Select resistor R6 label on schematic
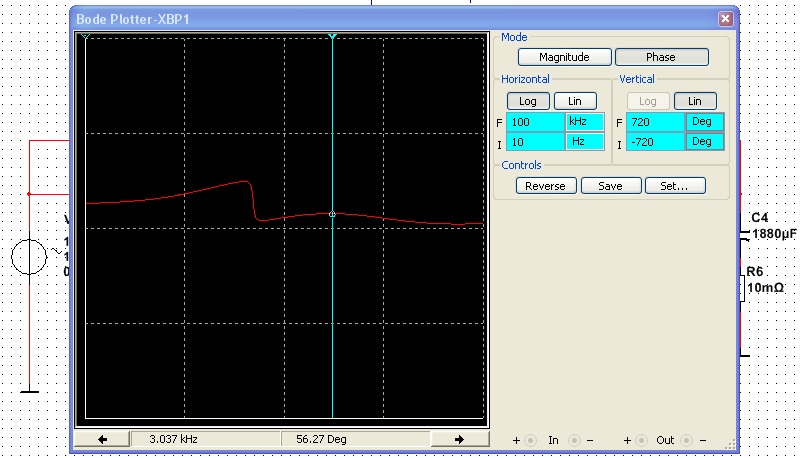Screen dimensions: 800x458 [755, 271]
